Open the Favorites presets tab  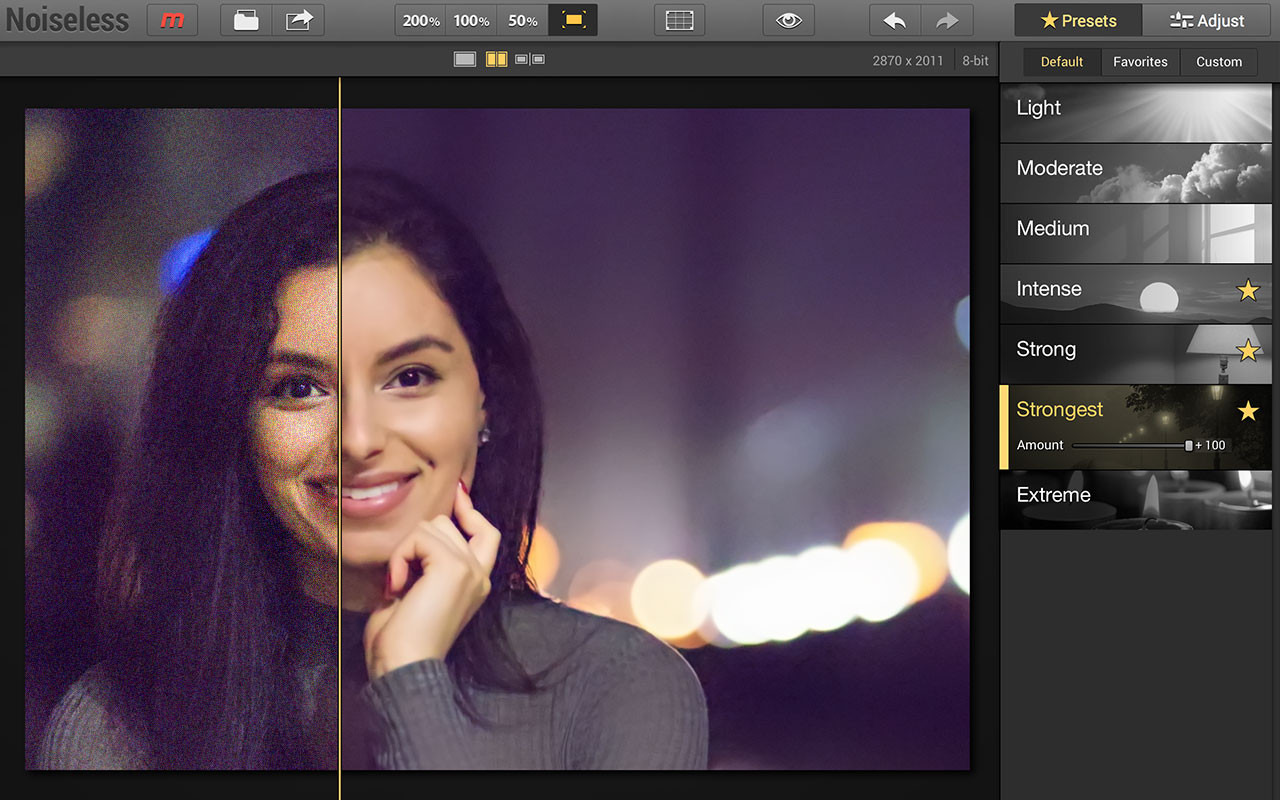coord(1140,62)
